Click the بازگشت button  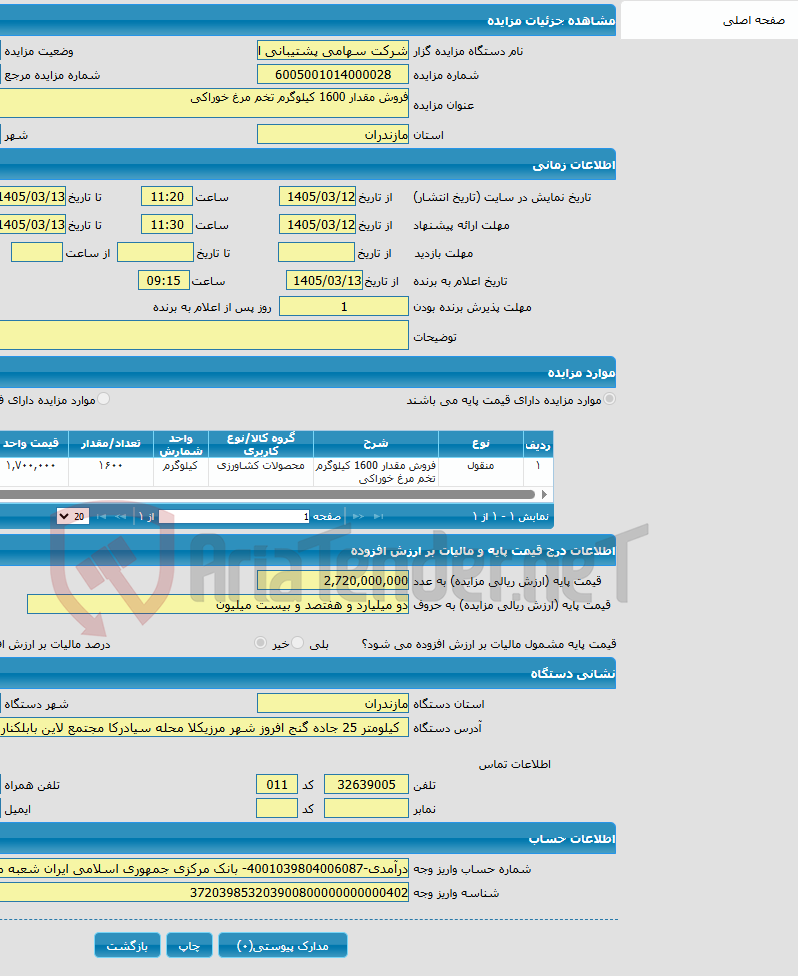127,946
